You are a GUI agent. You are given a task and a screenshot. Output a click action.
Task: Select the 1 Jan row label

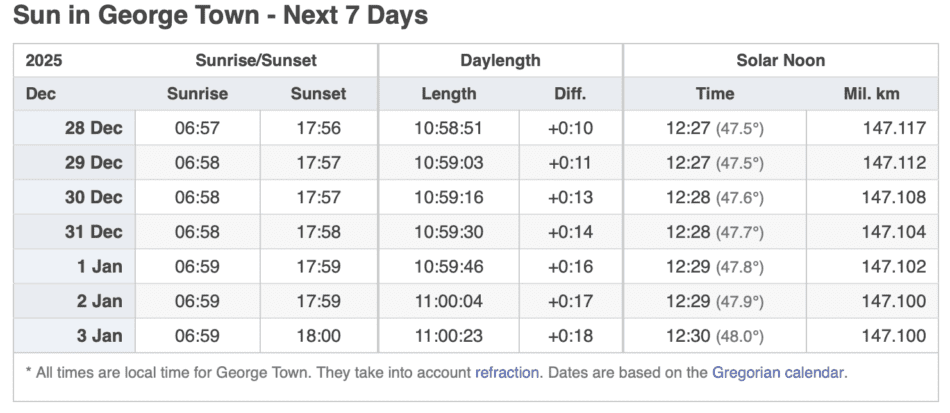tap(98, 266)
